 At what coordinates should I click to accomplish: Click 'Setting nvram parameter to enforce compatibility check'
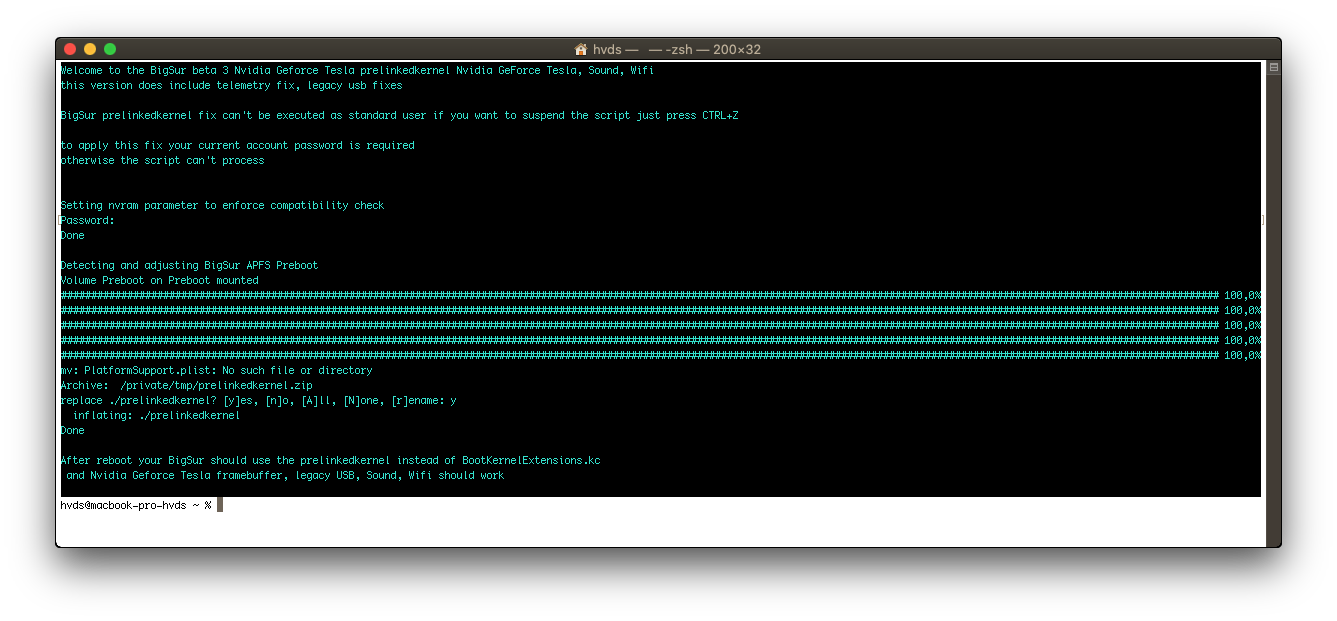pyautogui.click(x=222, y=205)
